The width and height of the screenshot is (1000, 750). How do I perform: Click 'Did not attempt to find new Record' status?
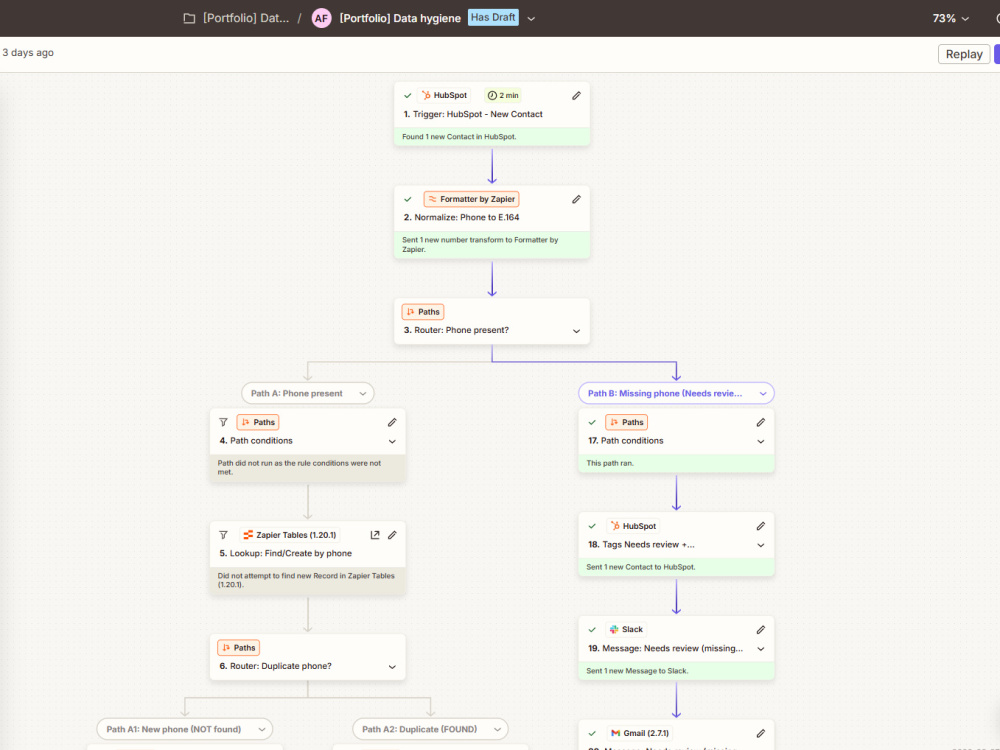point(306,580)
